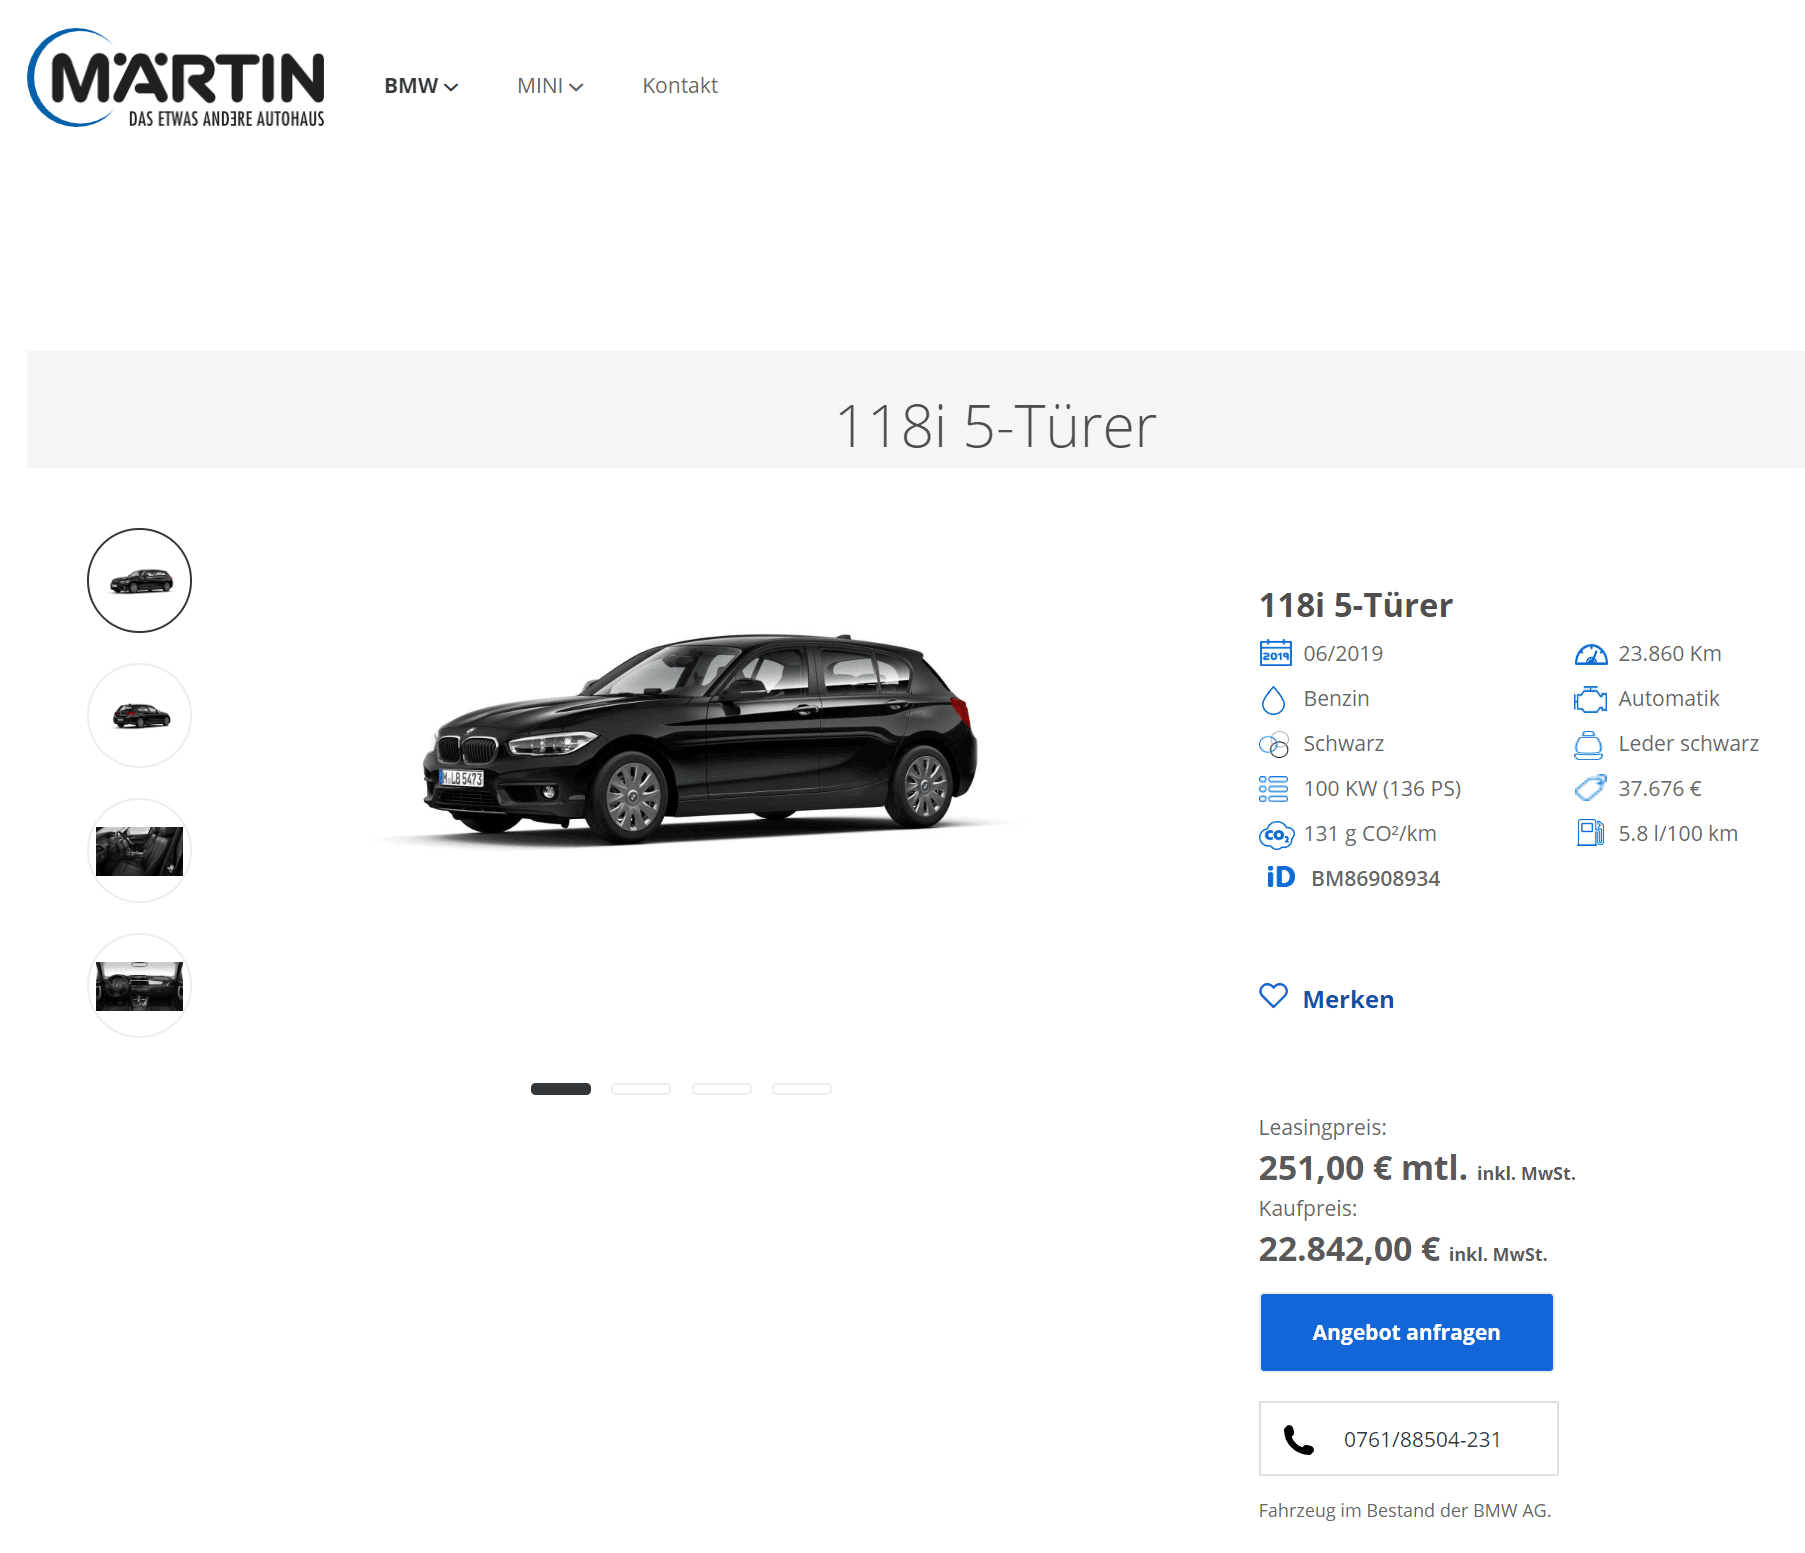The width and height of the screenshot is (1805, 1553).
Task: Click the Automatik transmission text
Action: (1669, 699)
